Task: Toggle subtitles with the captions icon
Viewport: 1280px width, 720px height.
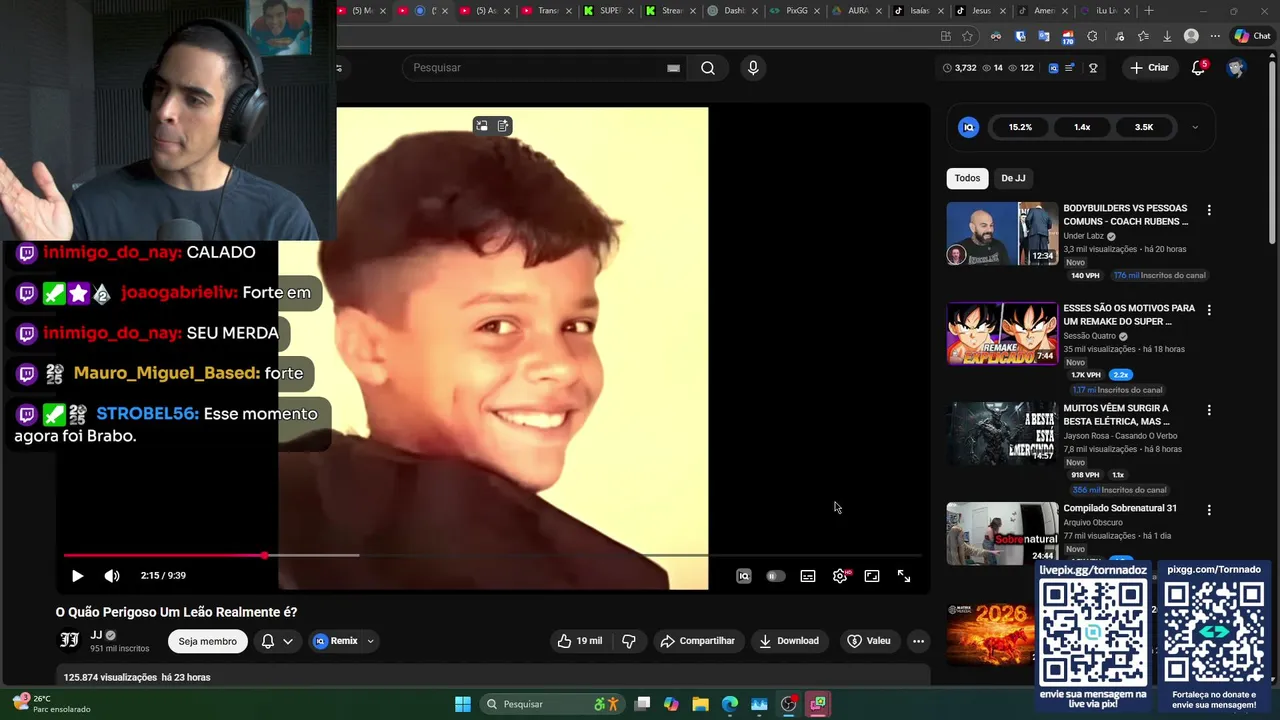Action: pos(808,576)
